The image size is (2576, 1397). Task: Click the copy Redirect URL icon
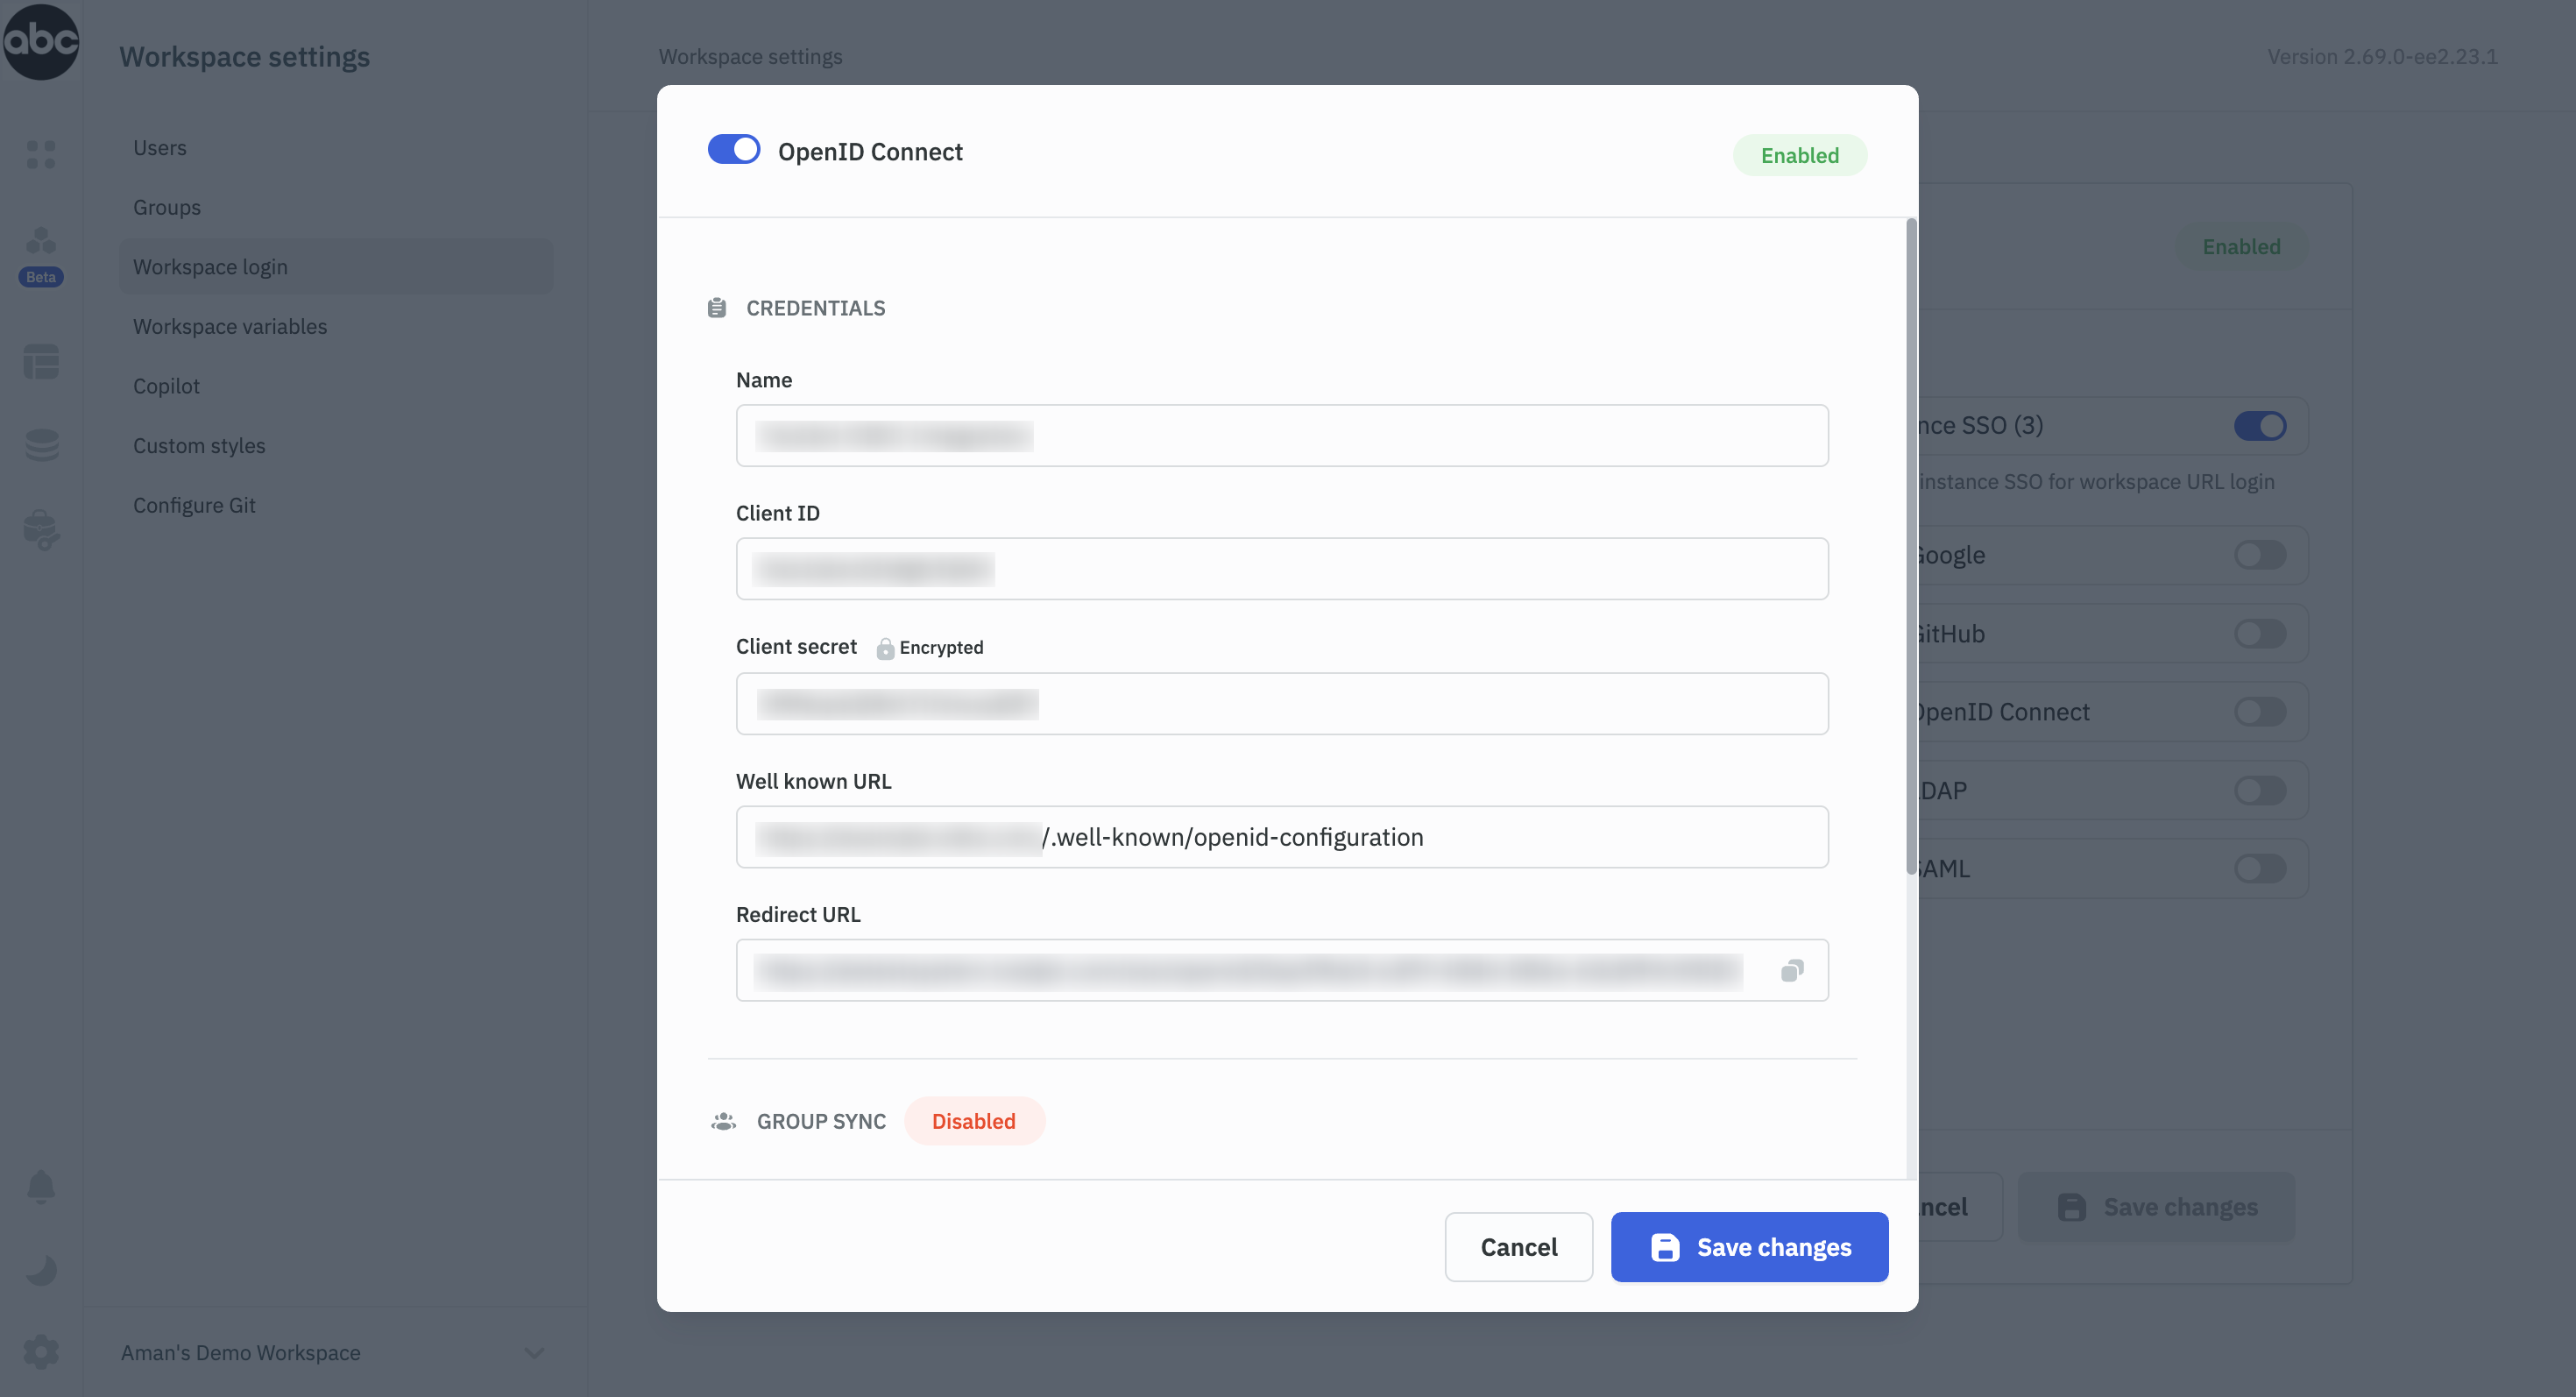click(1791, 970)
